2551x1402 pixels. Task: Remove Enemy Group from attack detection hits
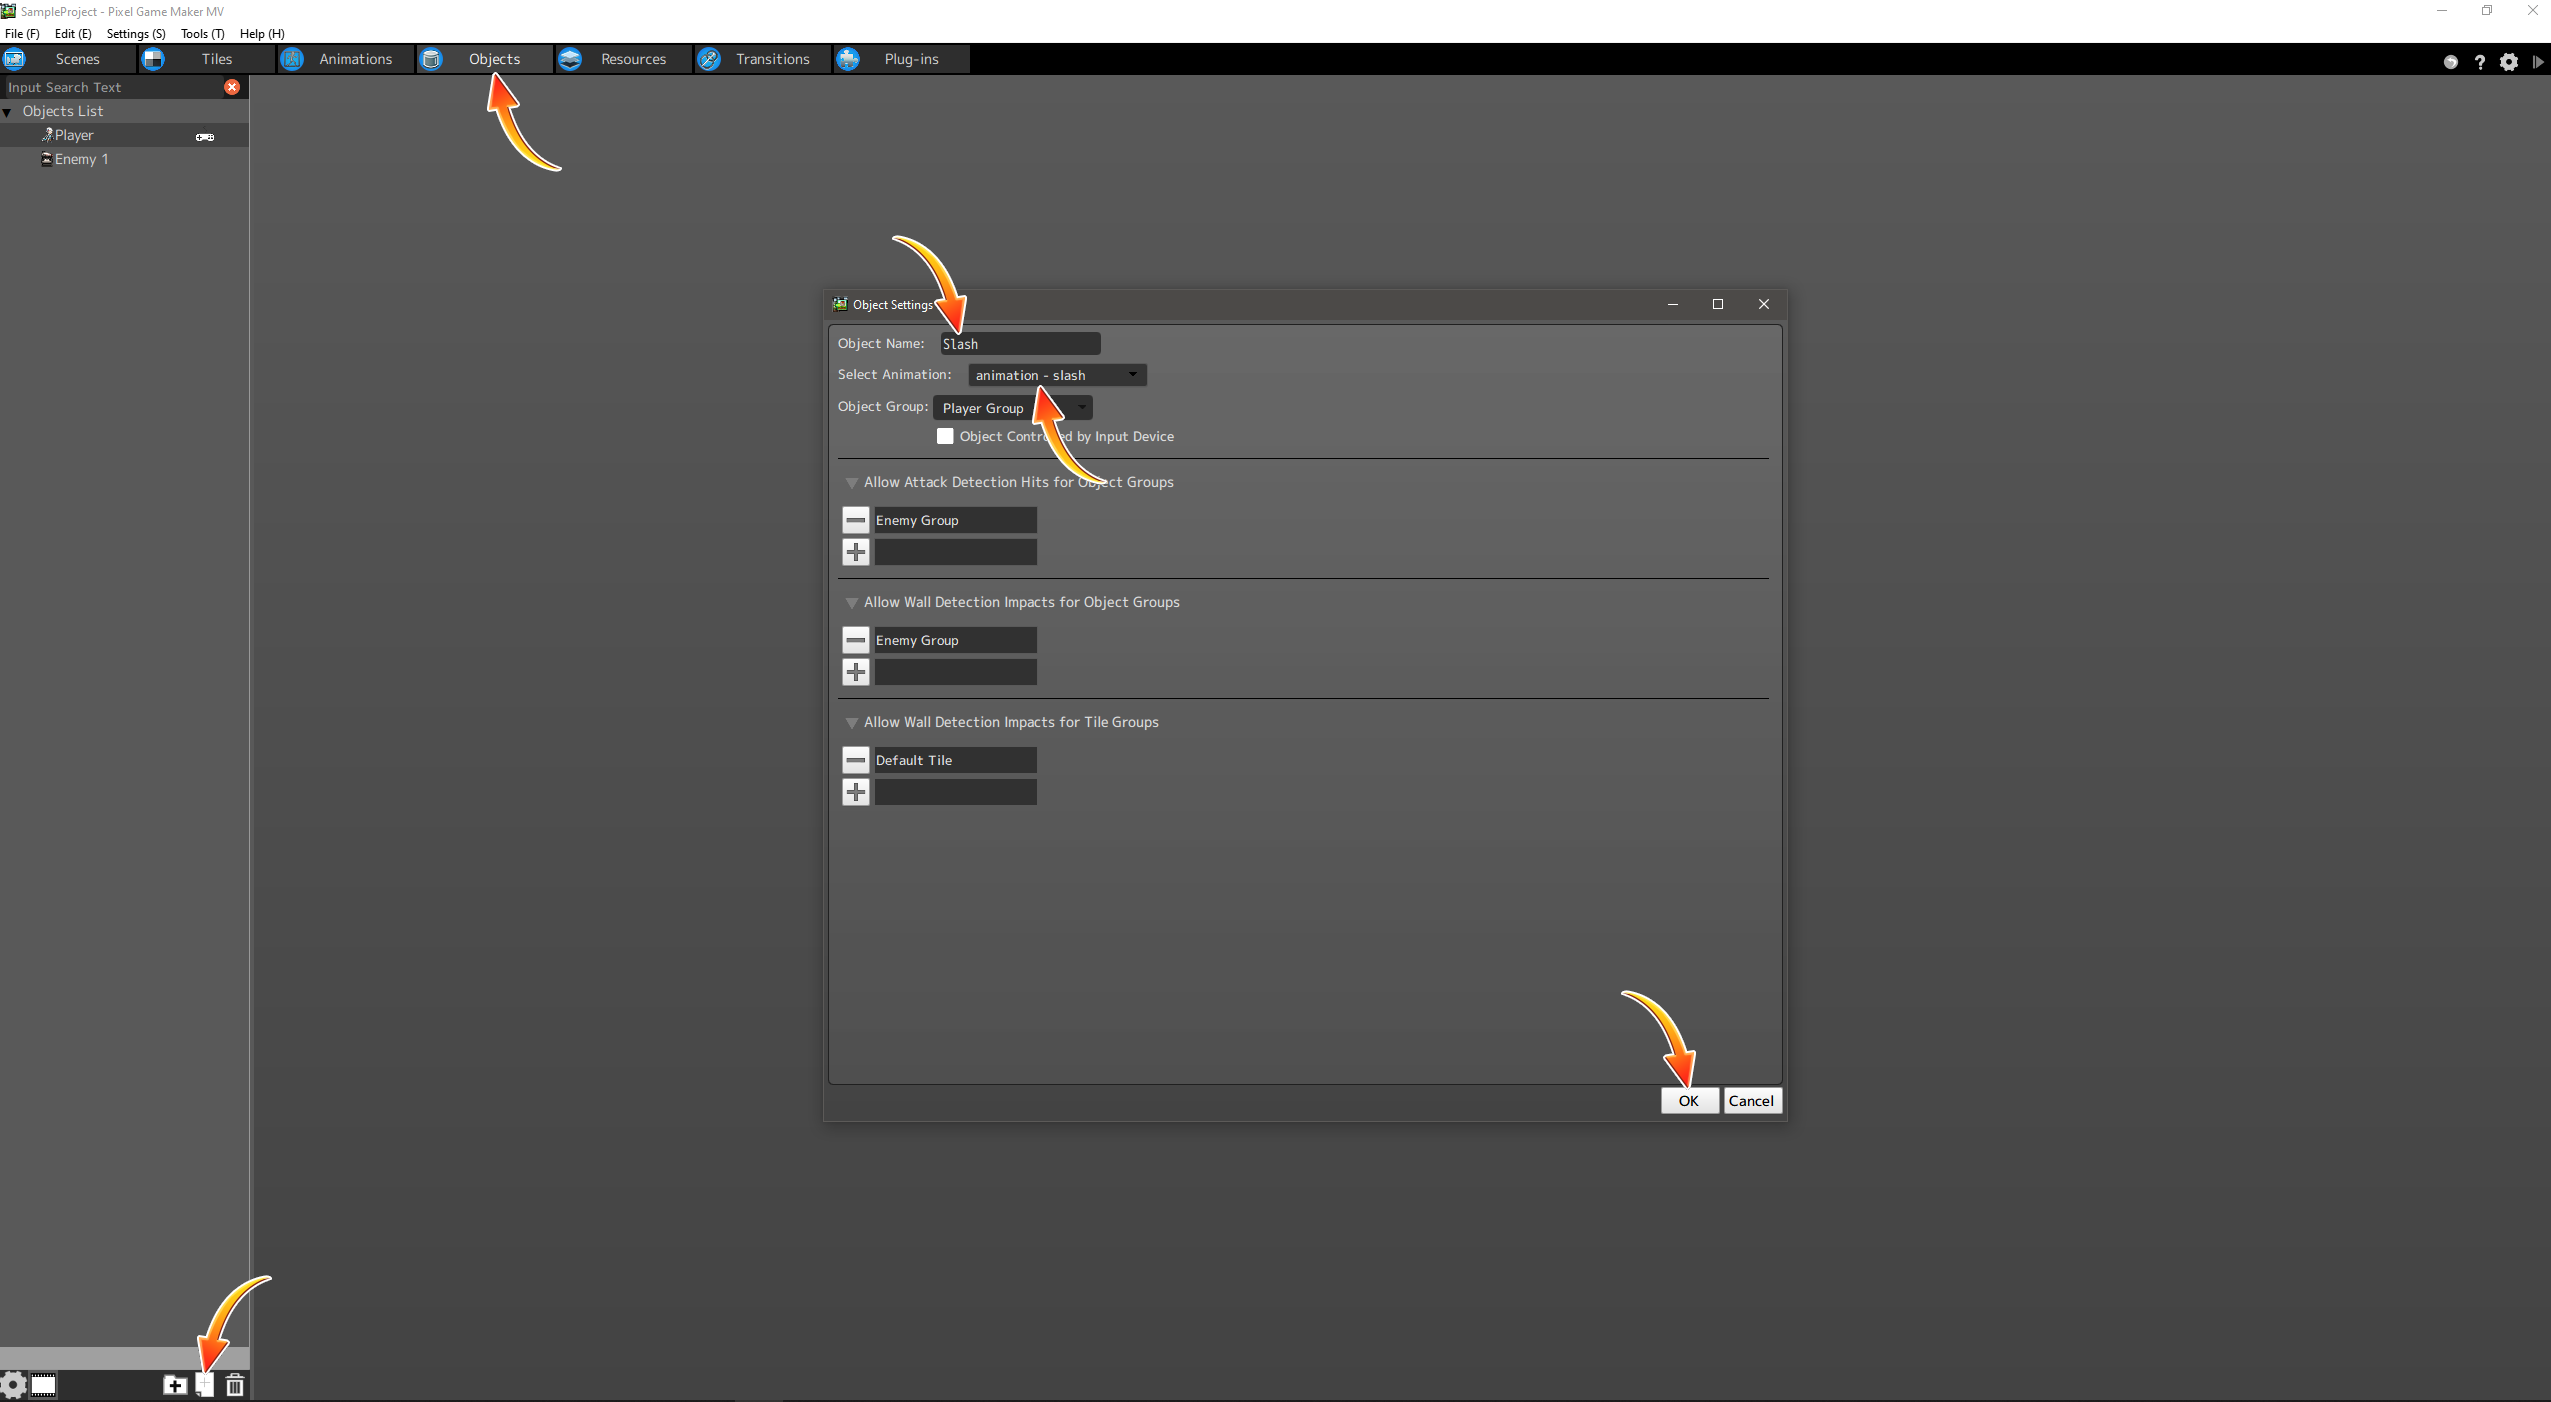(x=856, y=520)
